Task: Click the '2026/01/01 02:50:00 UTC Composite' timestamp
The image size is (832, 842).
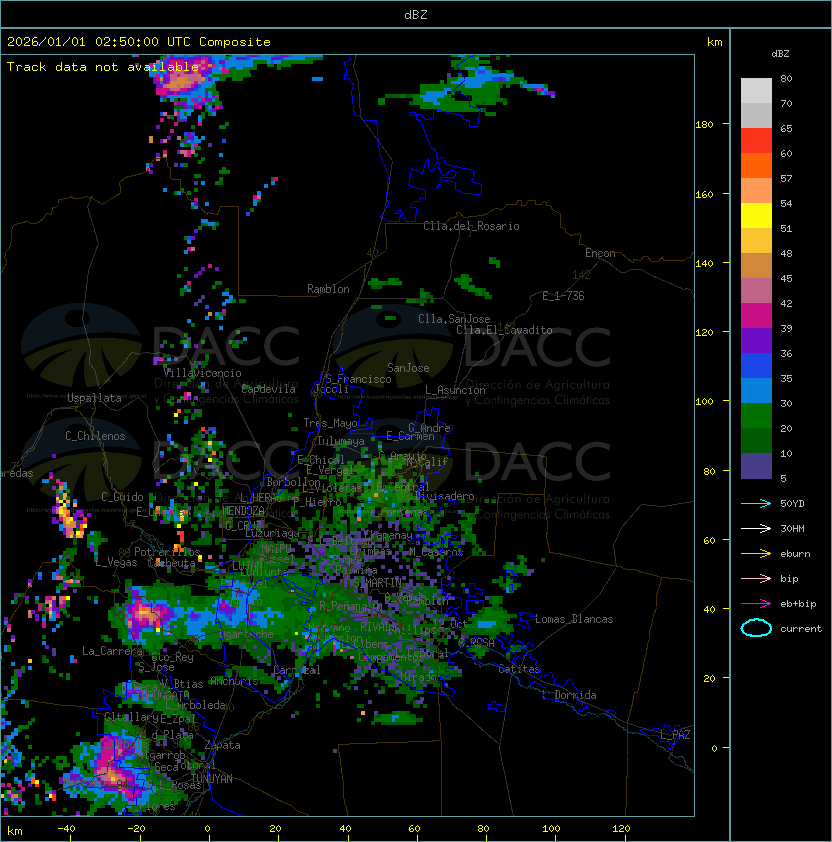Action: (139, 42)
